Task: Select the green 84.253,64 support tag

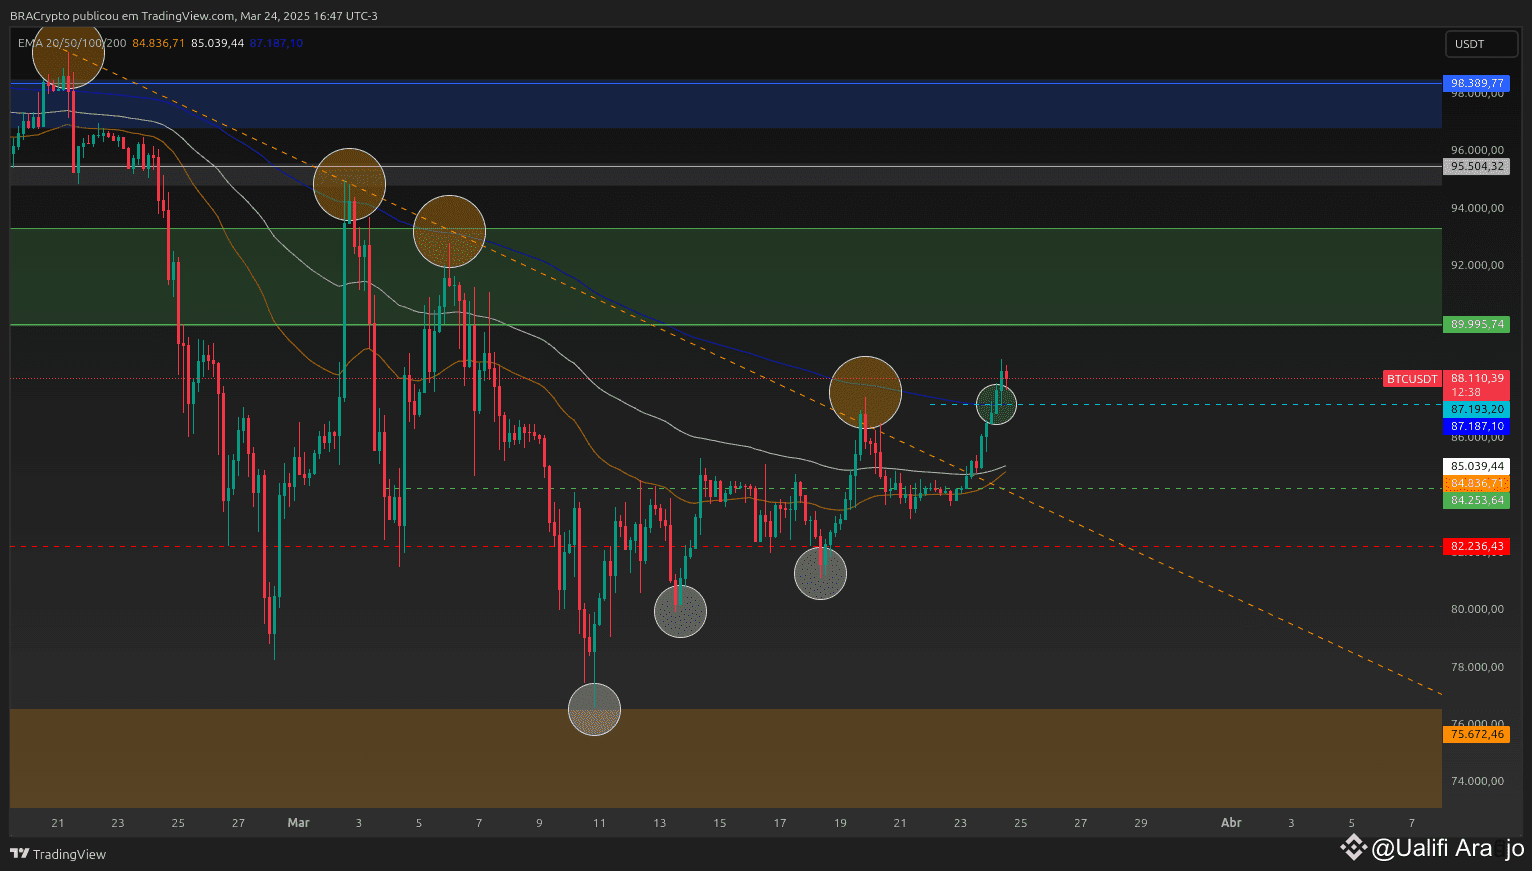Action: tap(1476, 500)
